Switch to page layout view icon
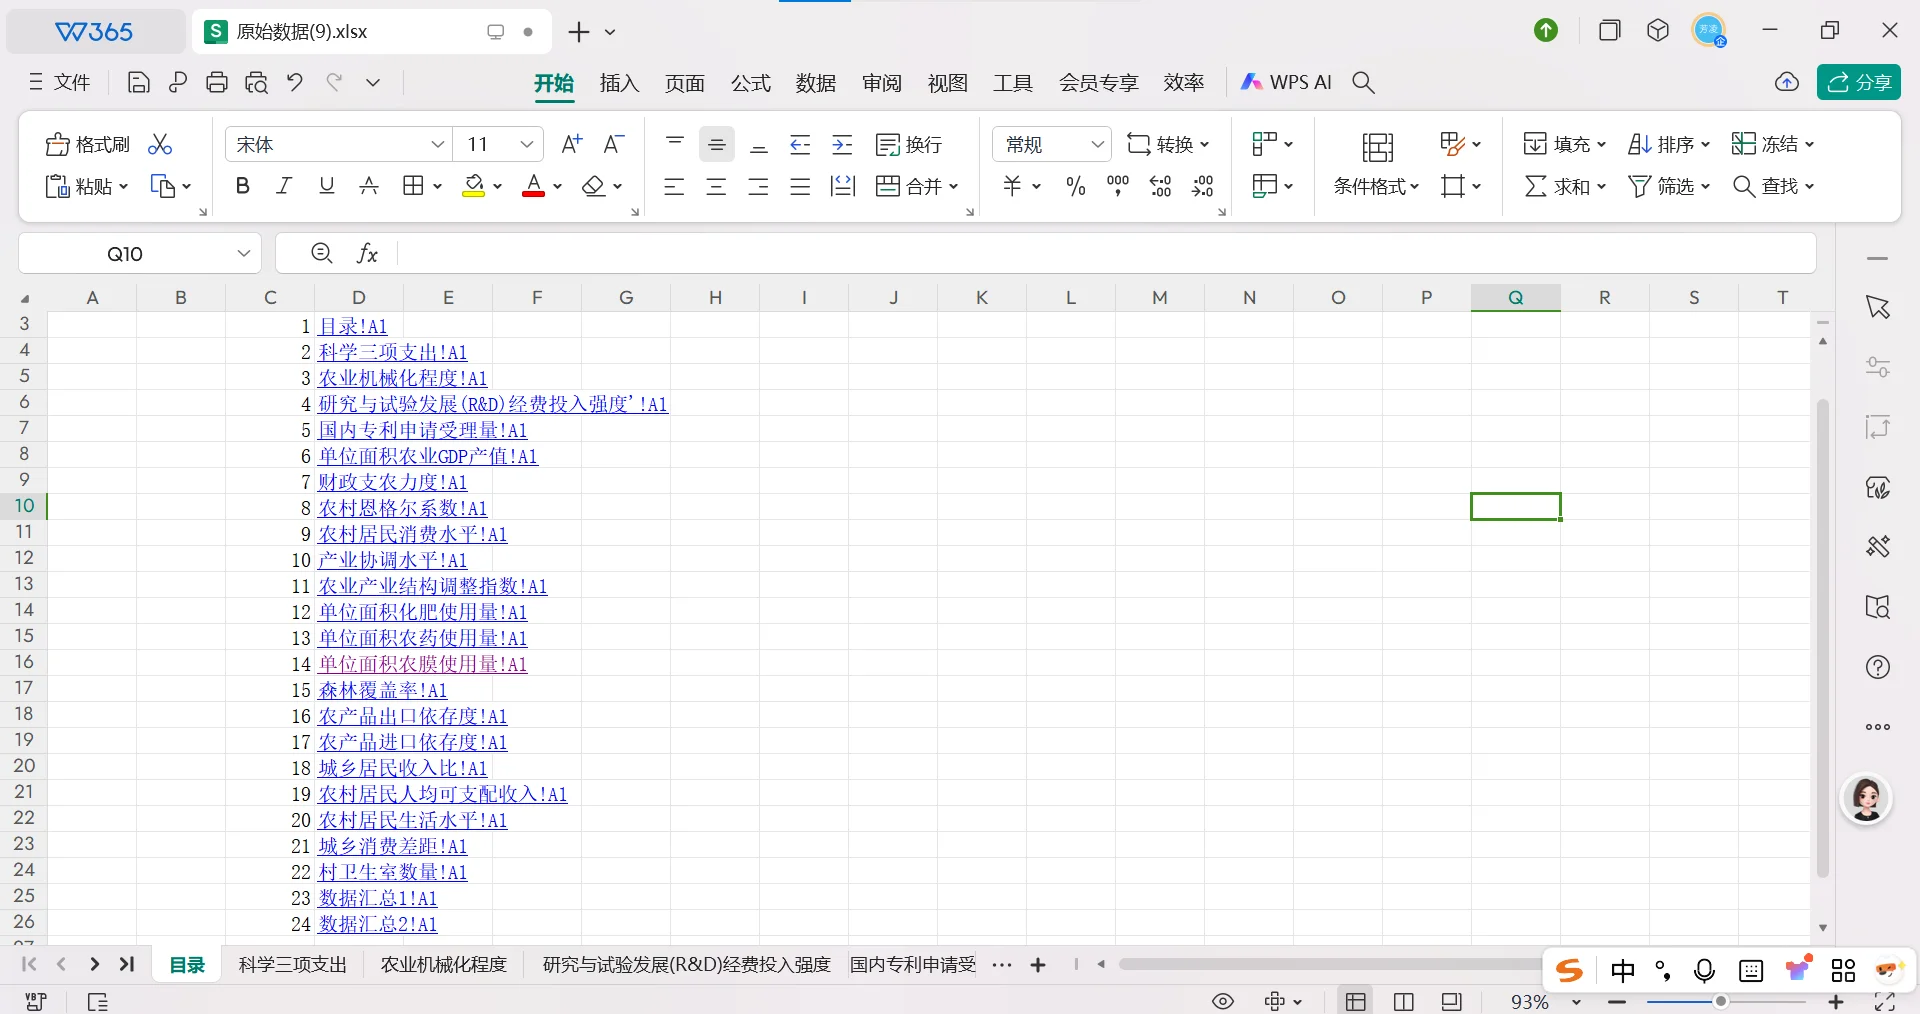Viewport: 1920px width, 1014px height. (x=1404, y=1001)
